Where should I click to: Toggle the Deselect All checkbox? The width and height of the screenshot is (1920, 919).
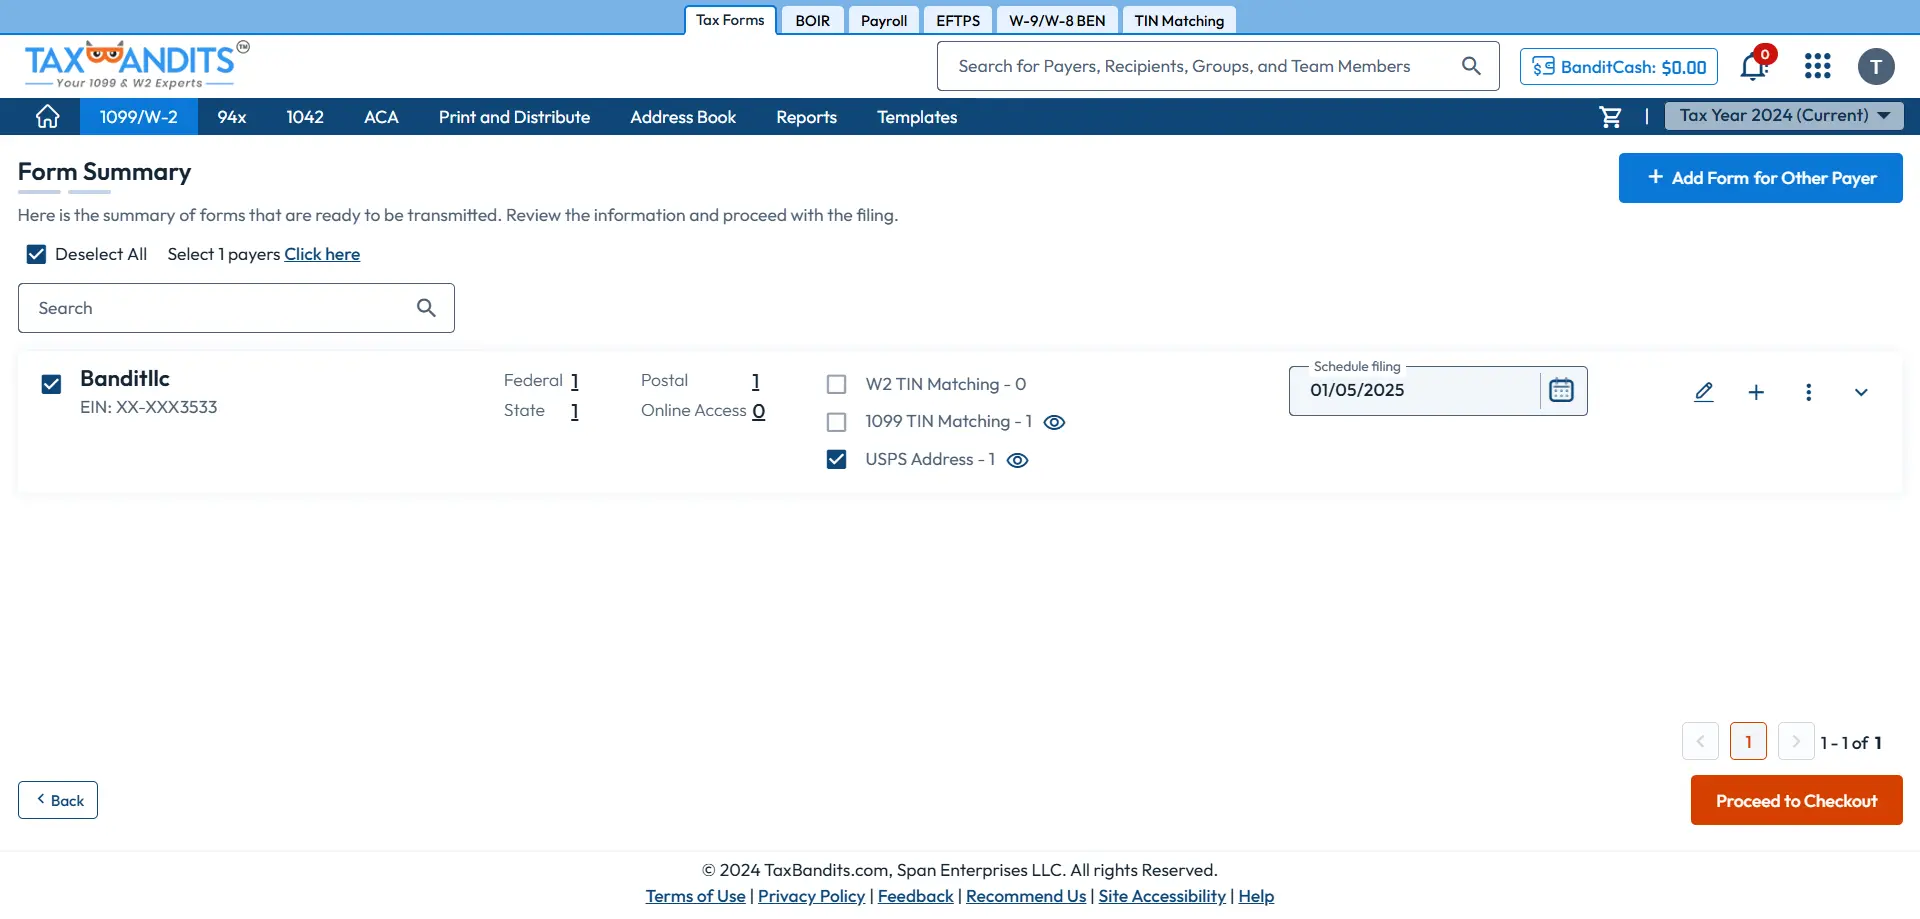[36, 254]
